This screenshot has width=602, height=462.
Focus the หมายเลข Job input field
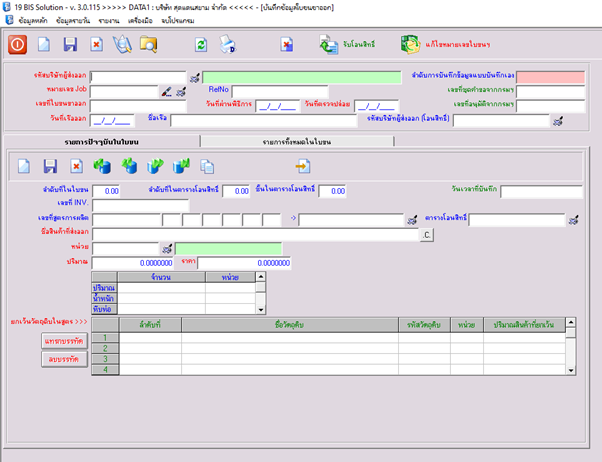click(x=124, y=92)
